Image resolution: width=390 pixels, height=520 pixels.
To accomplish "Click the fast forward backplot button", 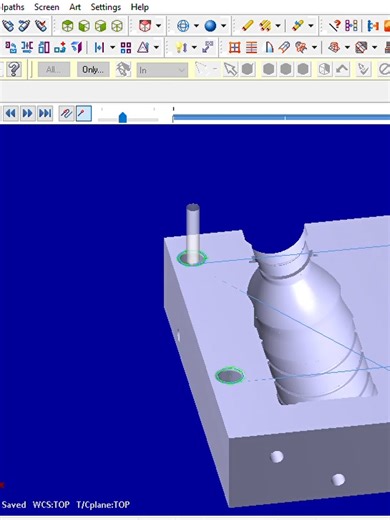I will click(27, 114).
